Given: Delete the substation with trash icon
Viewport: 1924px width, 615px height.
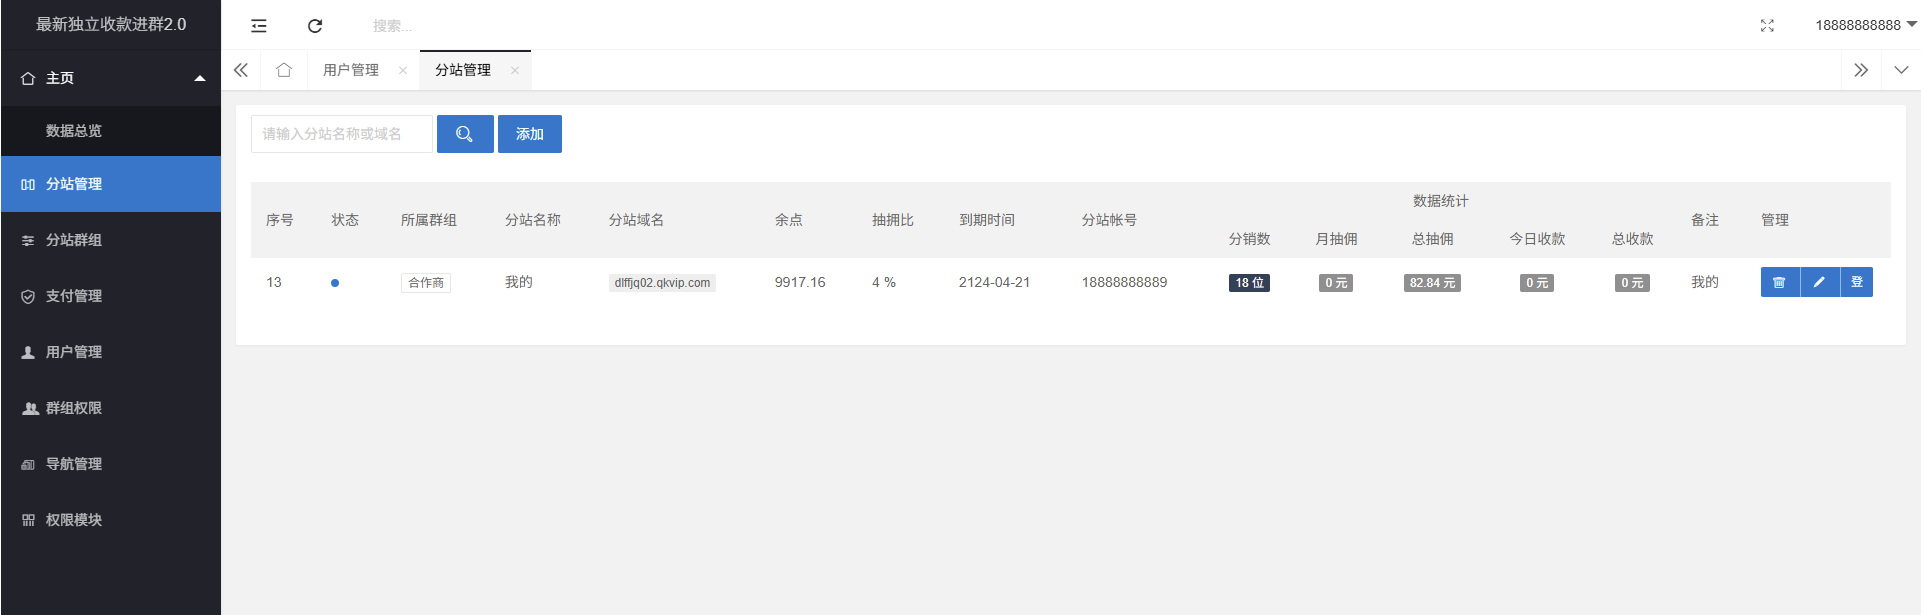Looking at the screenshot, I should pos(1779,282).
